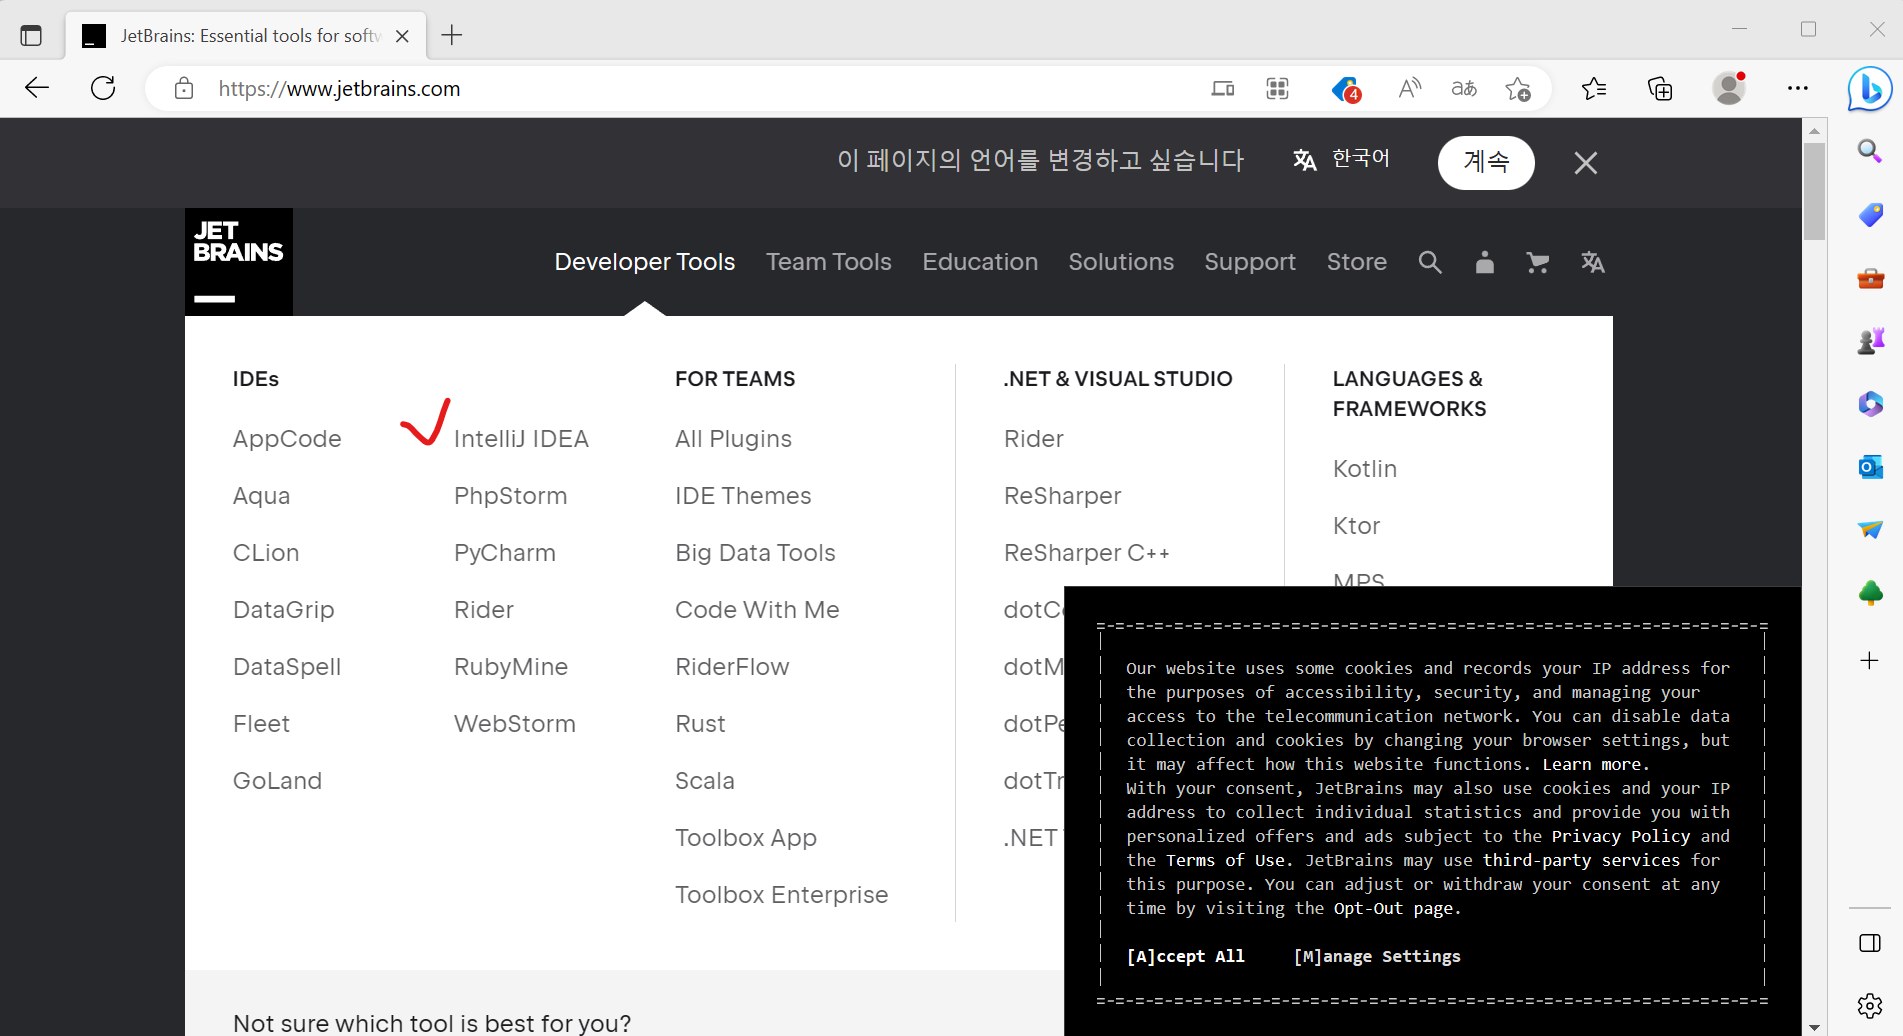The width and height of the screenshot is (1903, 1036).
Task: Open the Bing Copilot sidebar button
Action: coord(1869,89)
